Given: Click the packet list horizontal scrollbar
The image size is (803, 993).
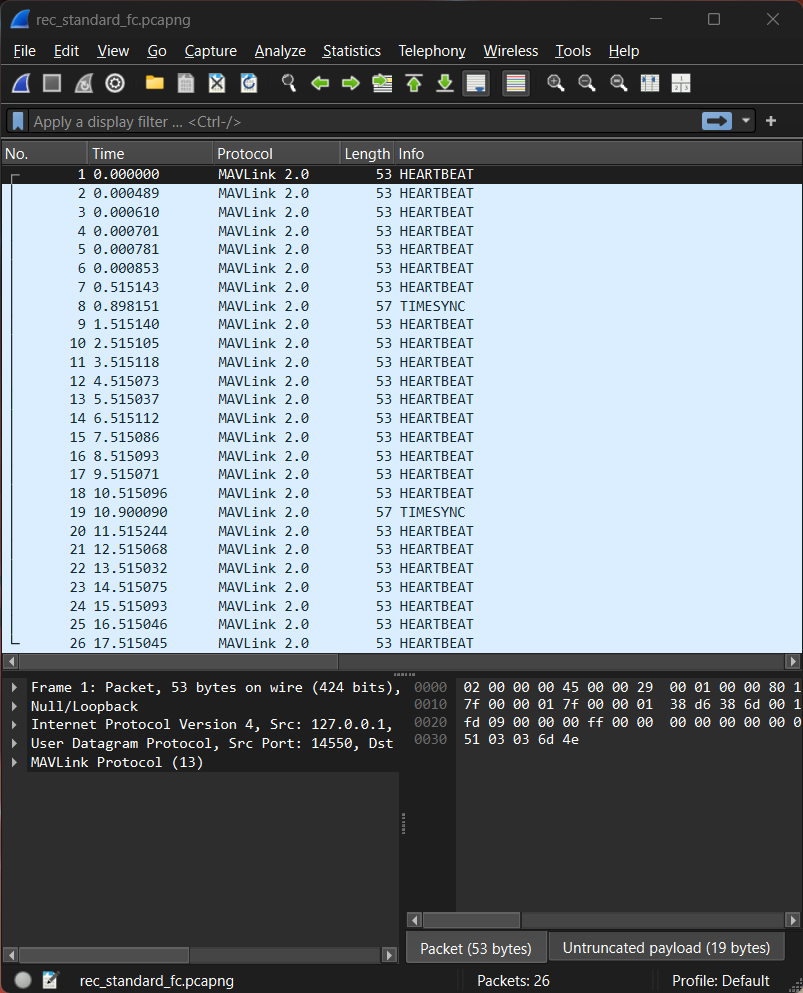Looking at the screenshot, I should [x=170, y=662].
